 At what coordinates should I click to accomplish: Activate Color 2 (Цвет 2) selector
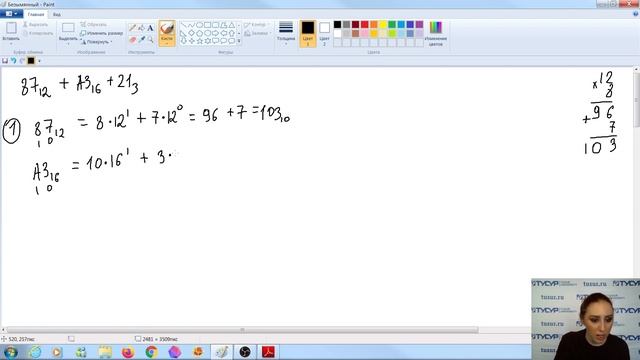[324, 33]
